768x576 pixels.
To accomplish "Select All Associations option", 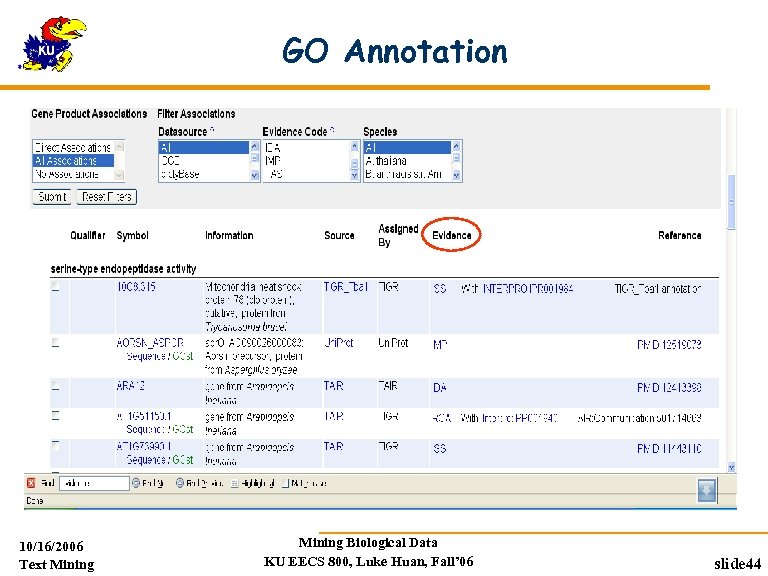I will pyautogui.click(x=73, y=161).
